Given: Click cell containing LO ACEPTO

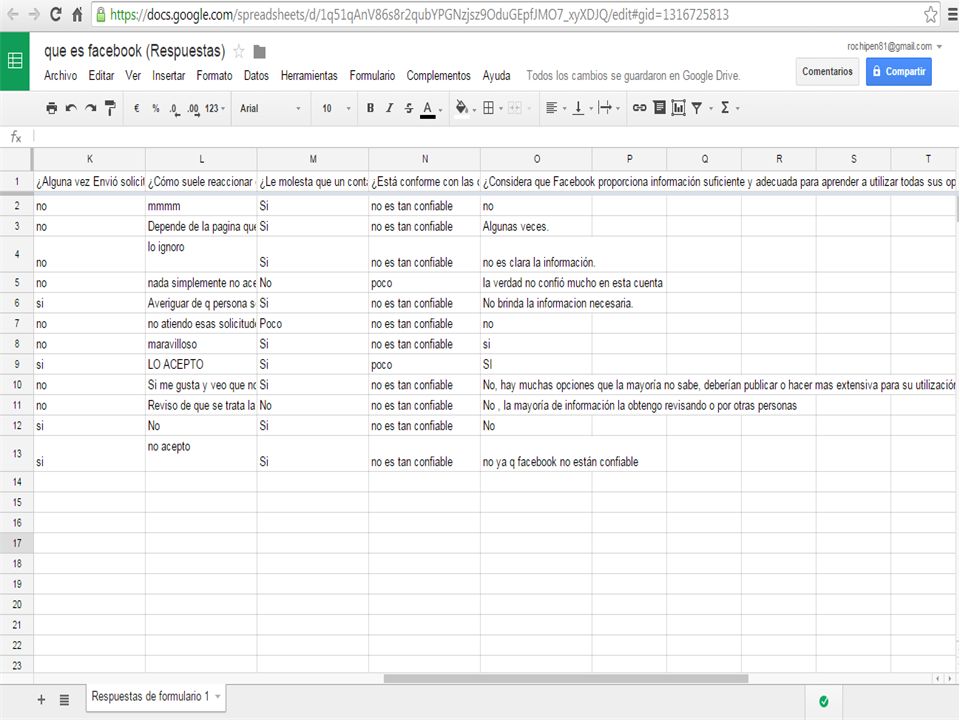Looking at the screenshot, I should tap(201, 364).
